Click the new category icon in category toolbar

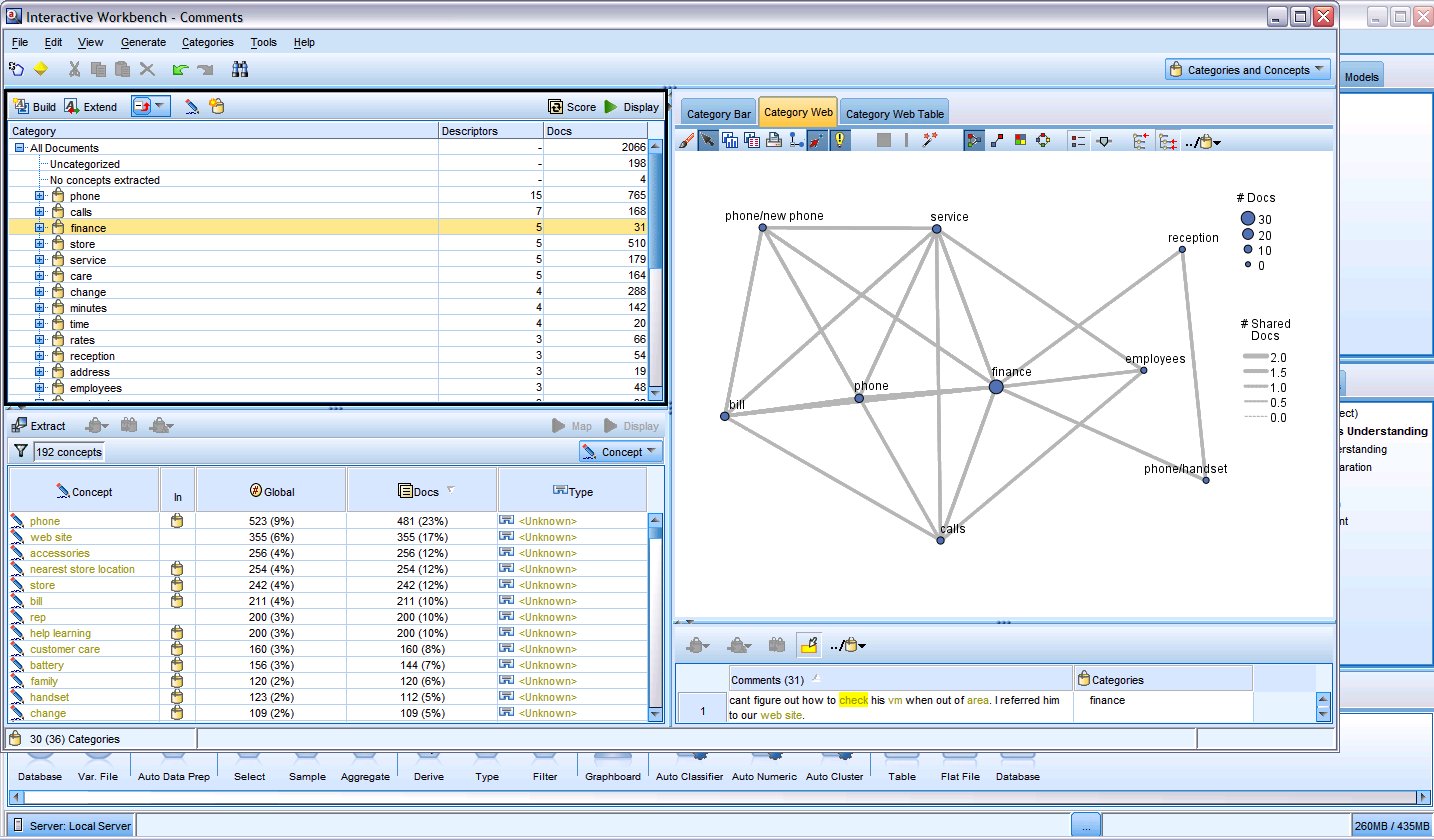pos(216,106)
